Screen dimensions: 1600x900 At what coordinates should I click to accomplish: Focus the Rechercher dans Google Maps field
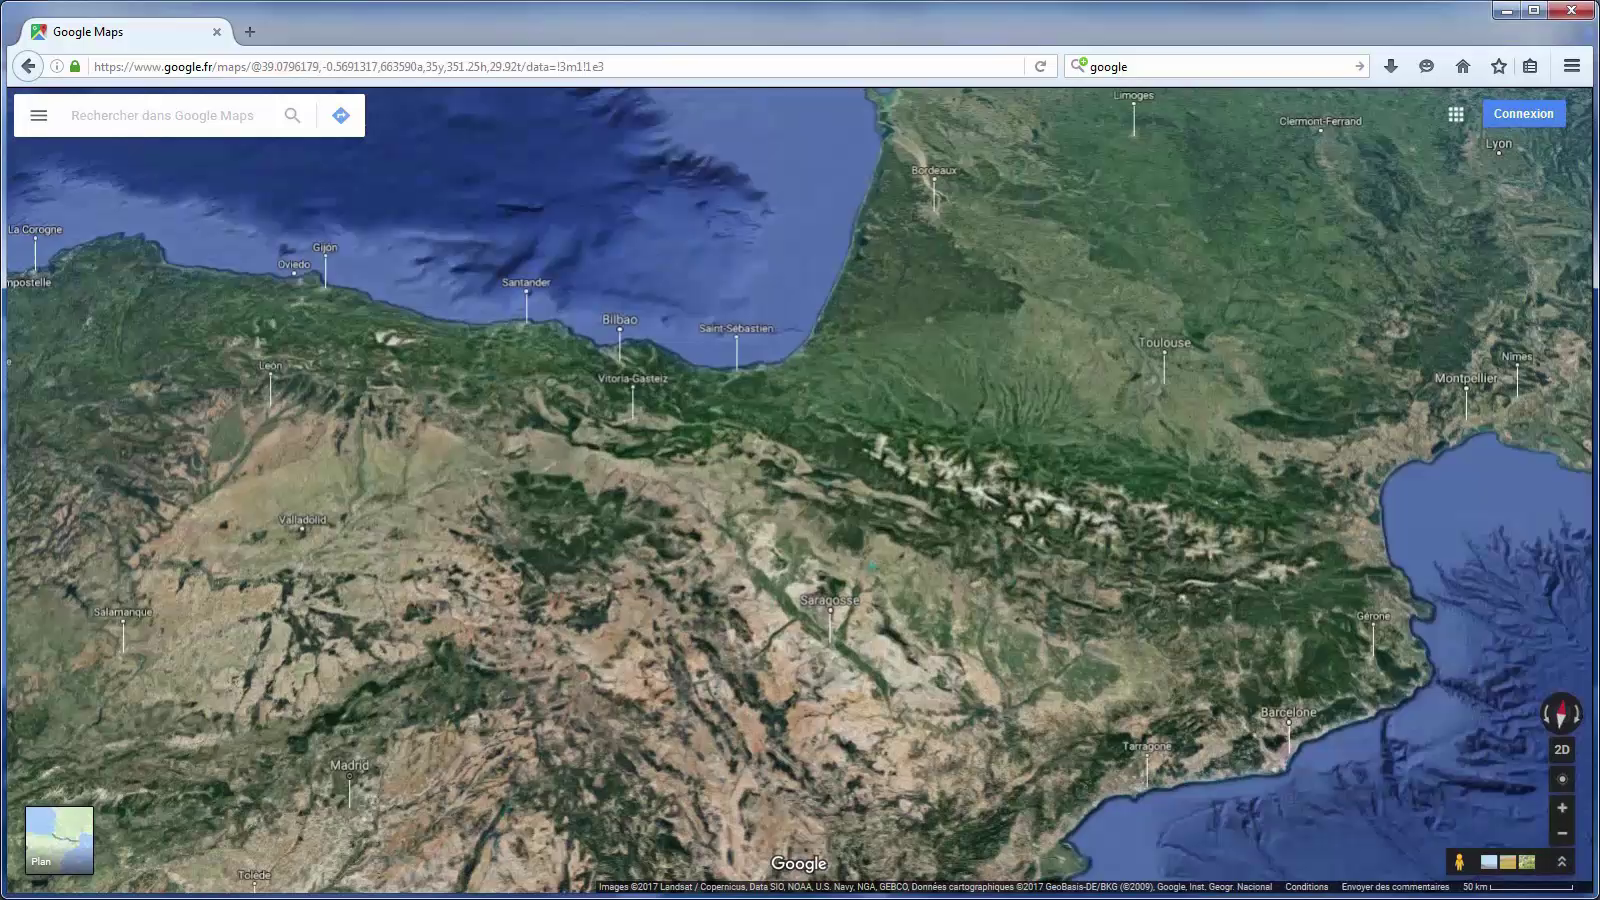pos(170,116)
